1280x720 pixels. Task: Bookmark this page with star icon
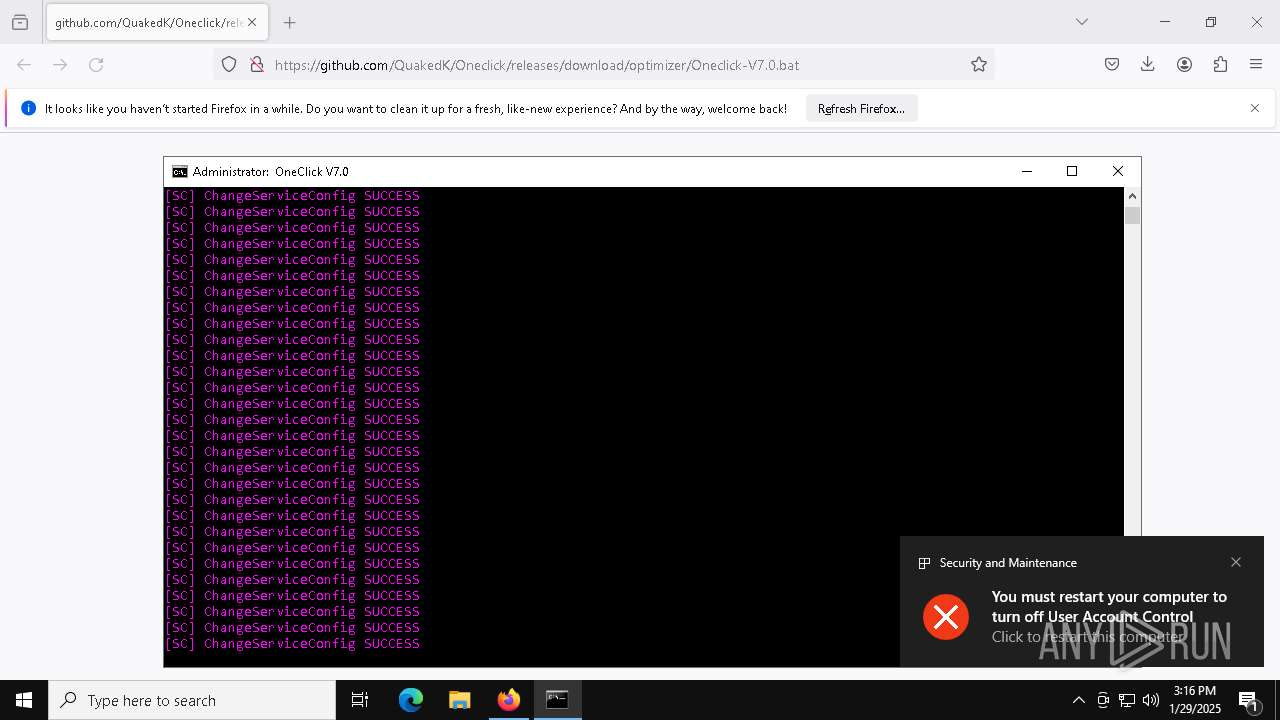coord(979,65)
